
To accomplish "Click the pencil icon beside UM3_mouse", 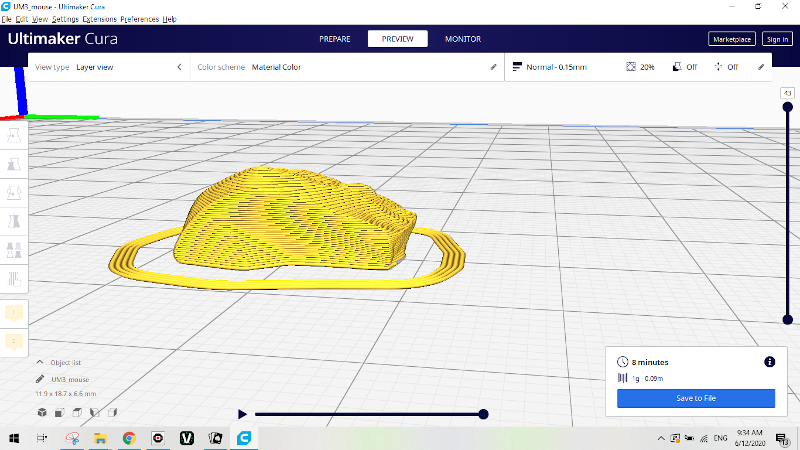I will coord(40,379).
